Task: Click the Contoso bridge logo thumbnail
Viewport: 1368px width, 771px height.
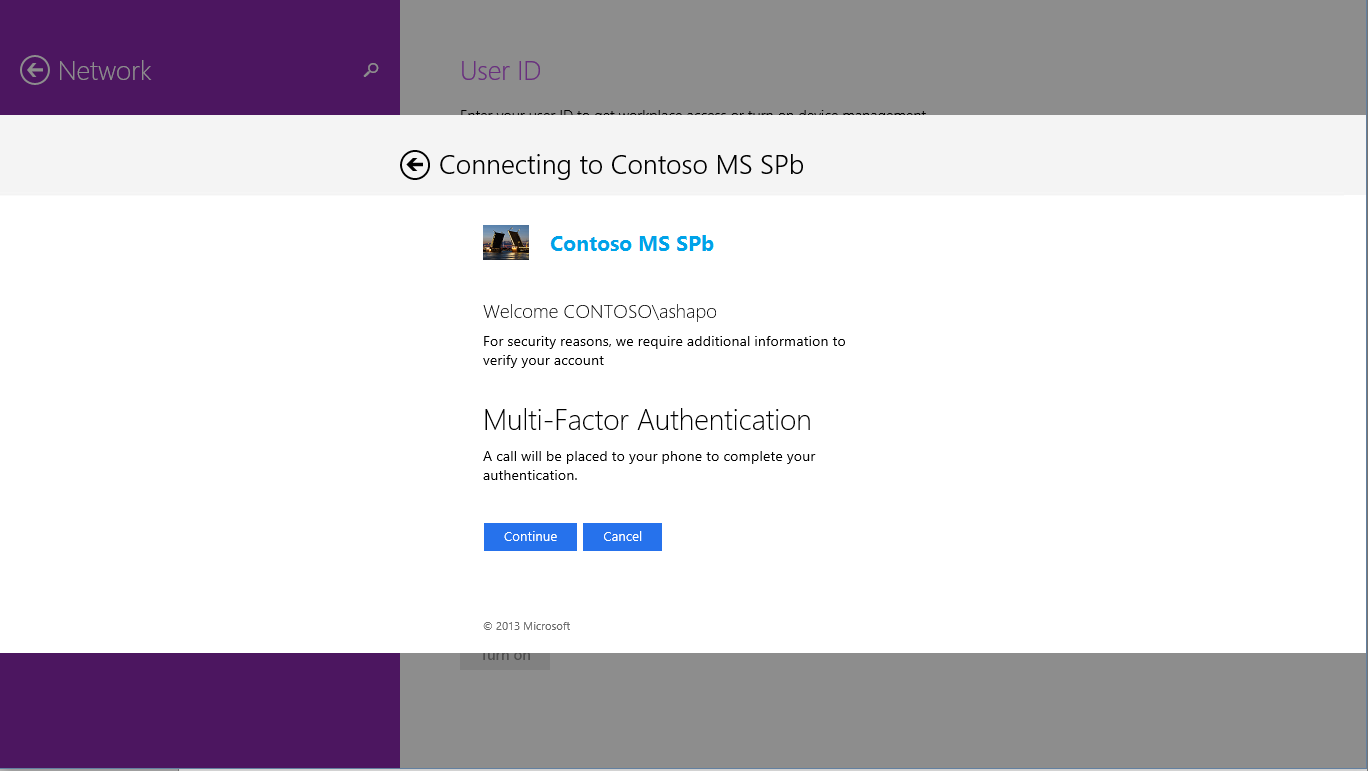Action: [x=506, y=243]
